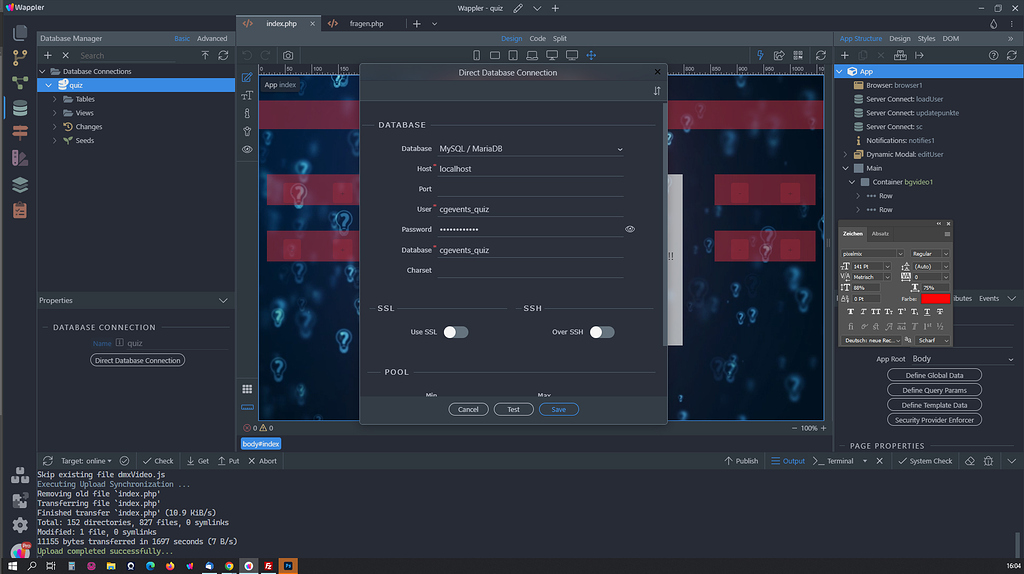
Task: Click the red Farbe color swatch
Action: click(x=935, y=298)
